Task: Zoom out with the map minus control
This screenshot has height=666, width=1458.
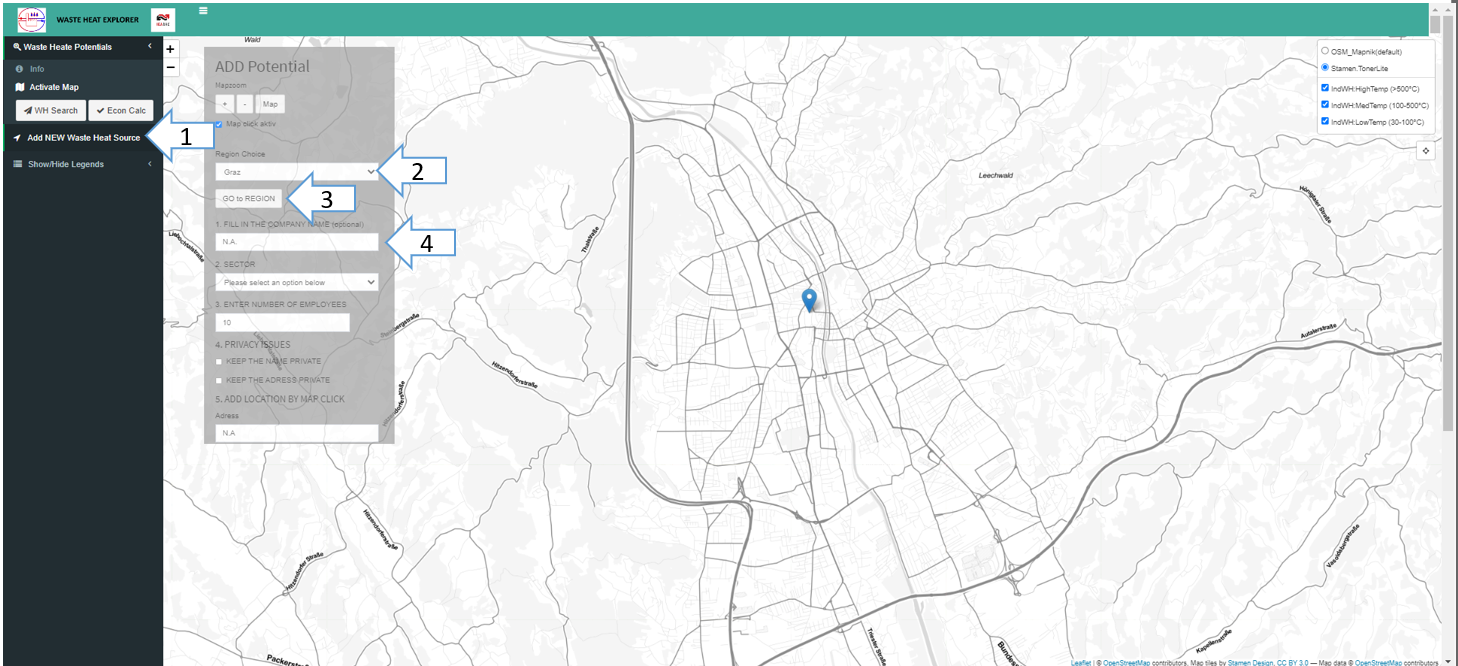Action: 170,67
